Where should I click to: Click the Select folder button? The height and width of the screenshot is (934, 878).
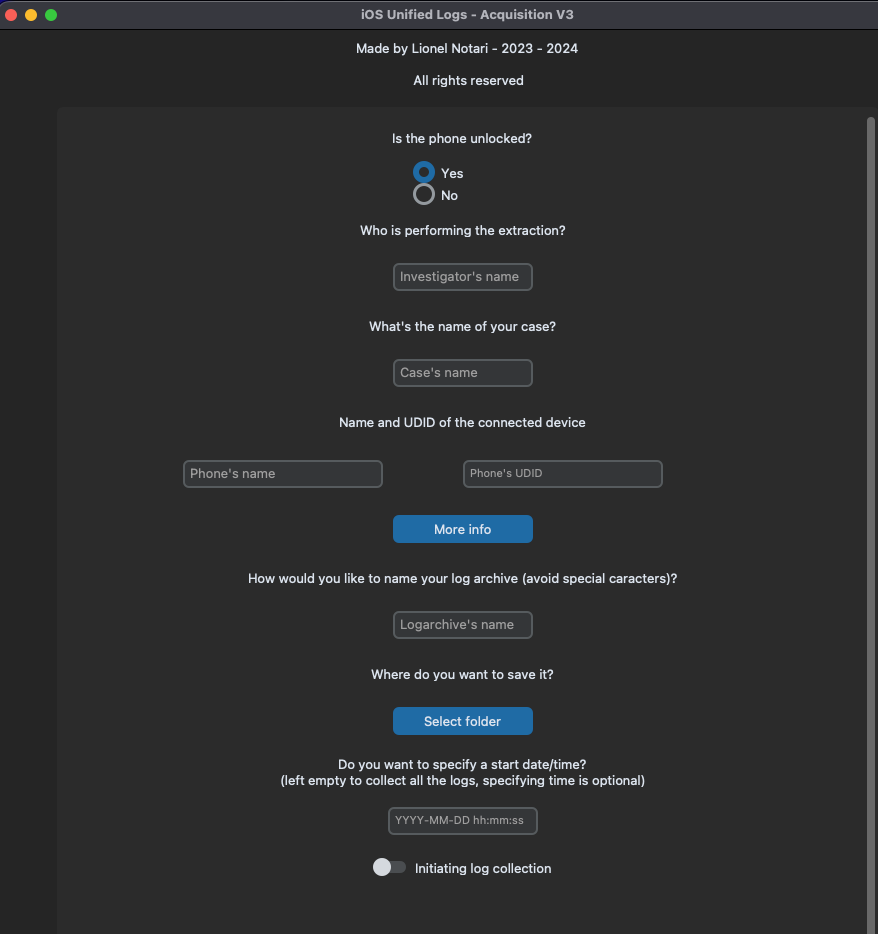[x=463, y=721]
